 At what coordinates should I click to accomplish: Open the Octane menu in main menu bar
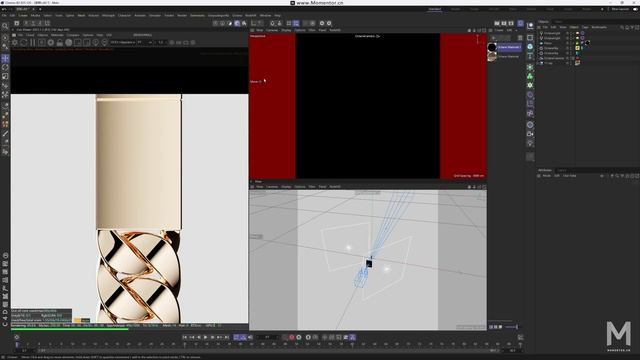(237, 16)
